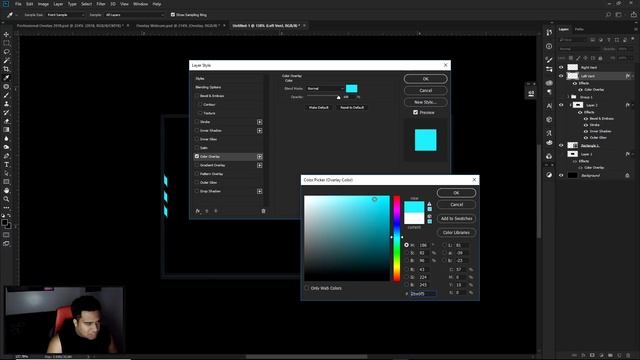
Task: Open the Sample All Layers dropdown
Action: click(134, 15)
